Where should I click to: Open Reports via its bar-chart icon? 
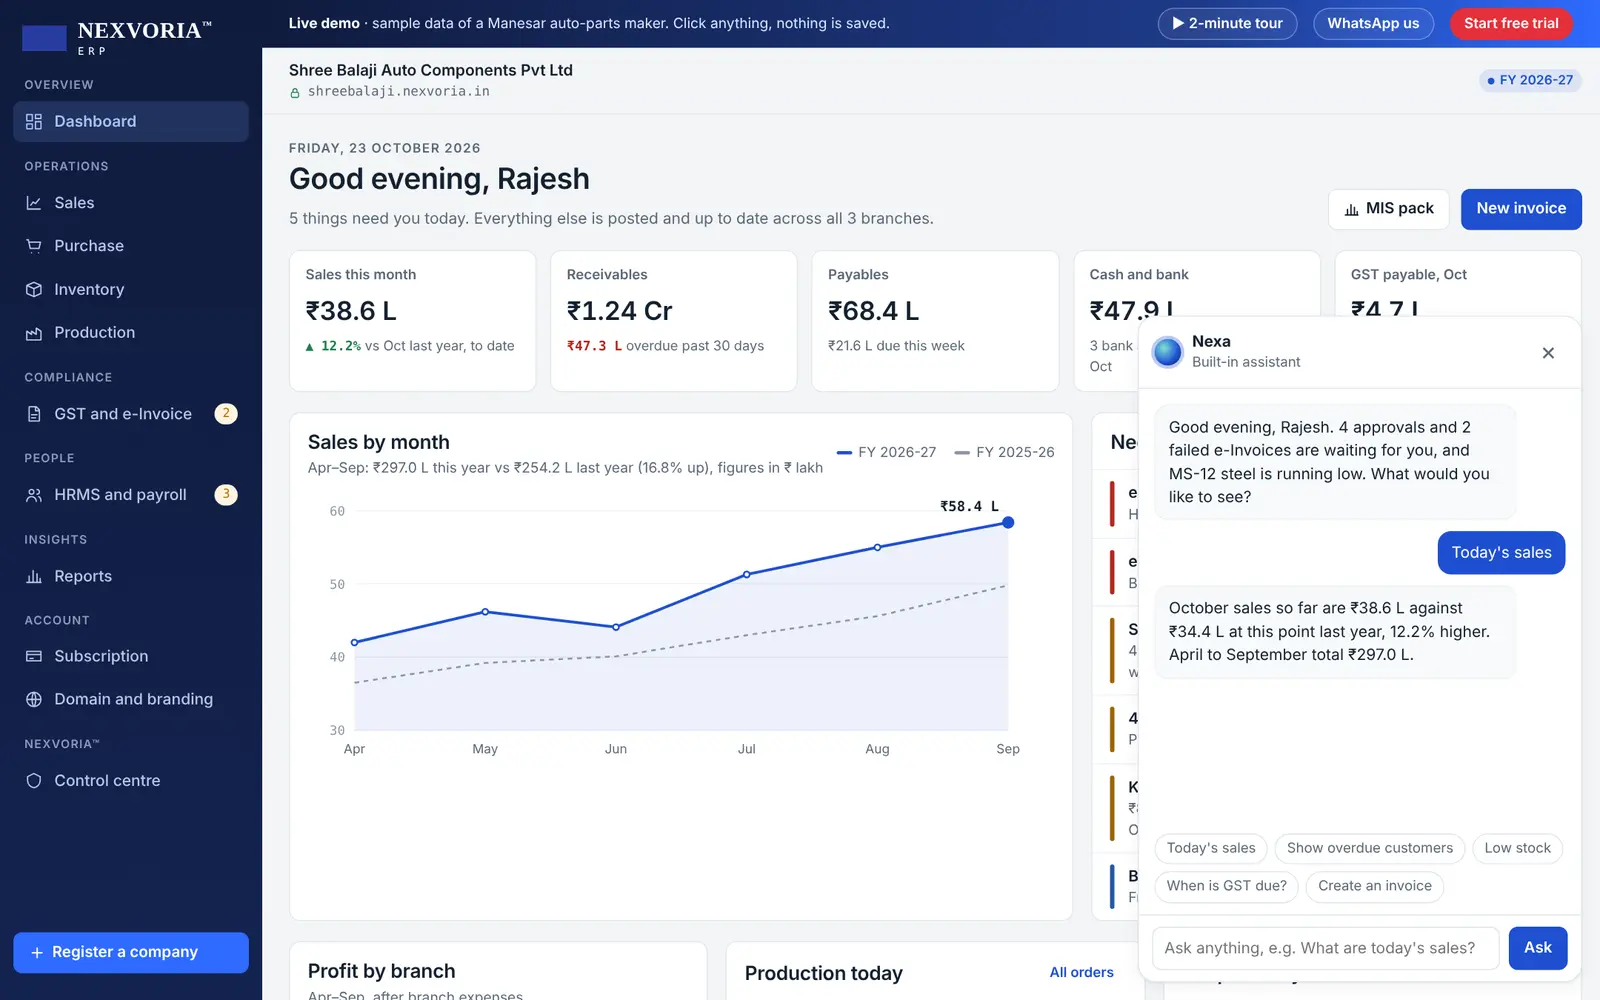[34, 577]
